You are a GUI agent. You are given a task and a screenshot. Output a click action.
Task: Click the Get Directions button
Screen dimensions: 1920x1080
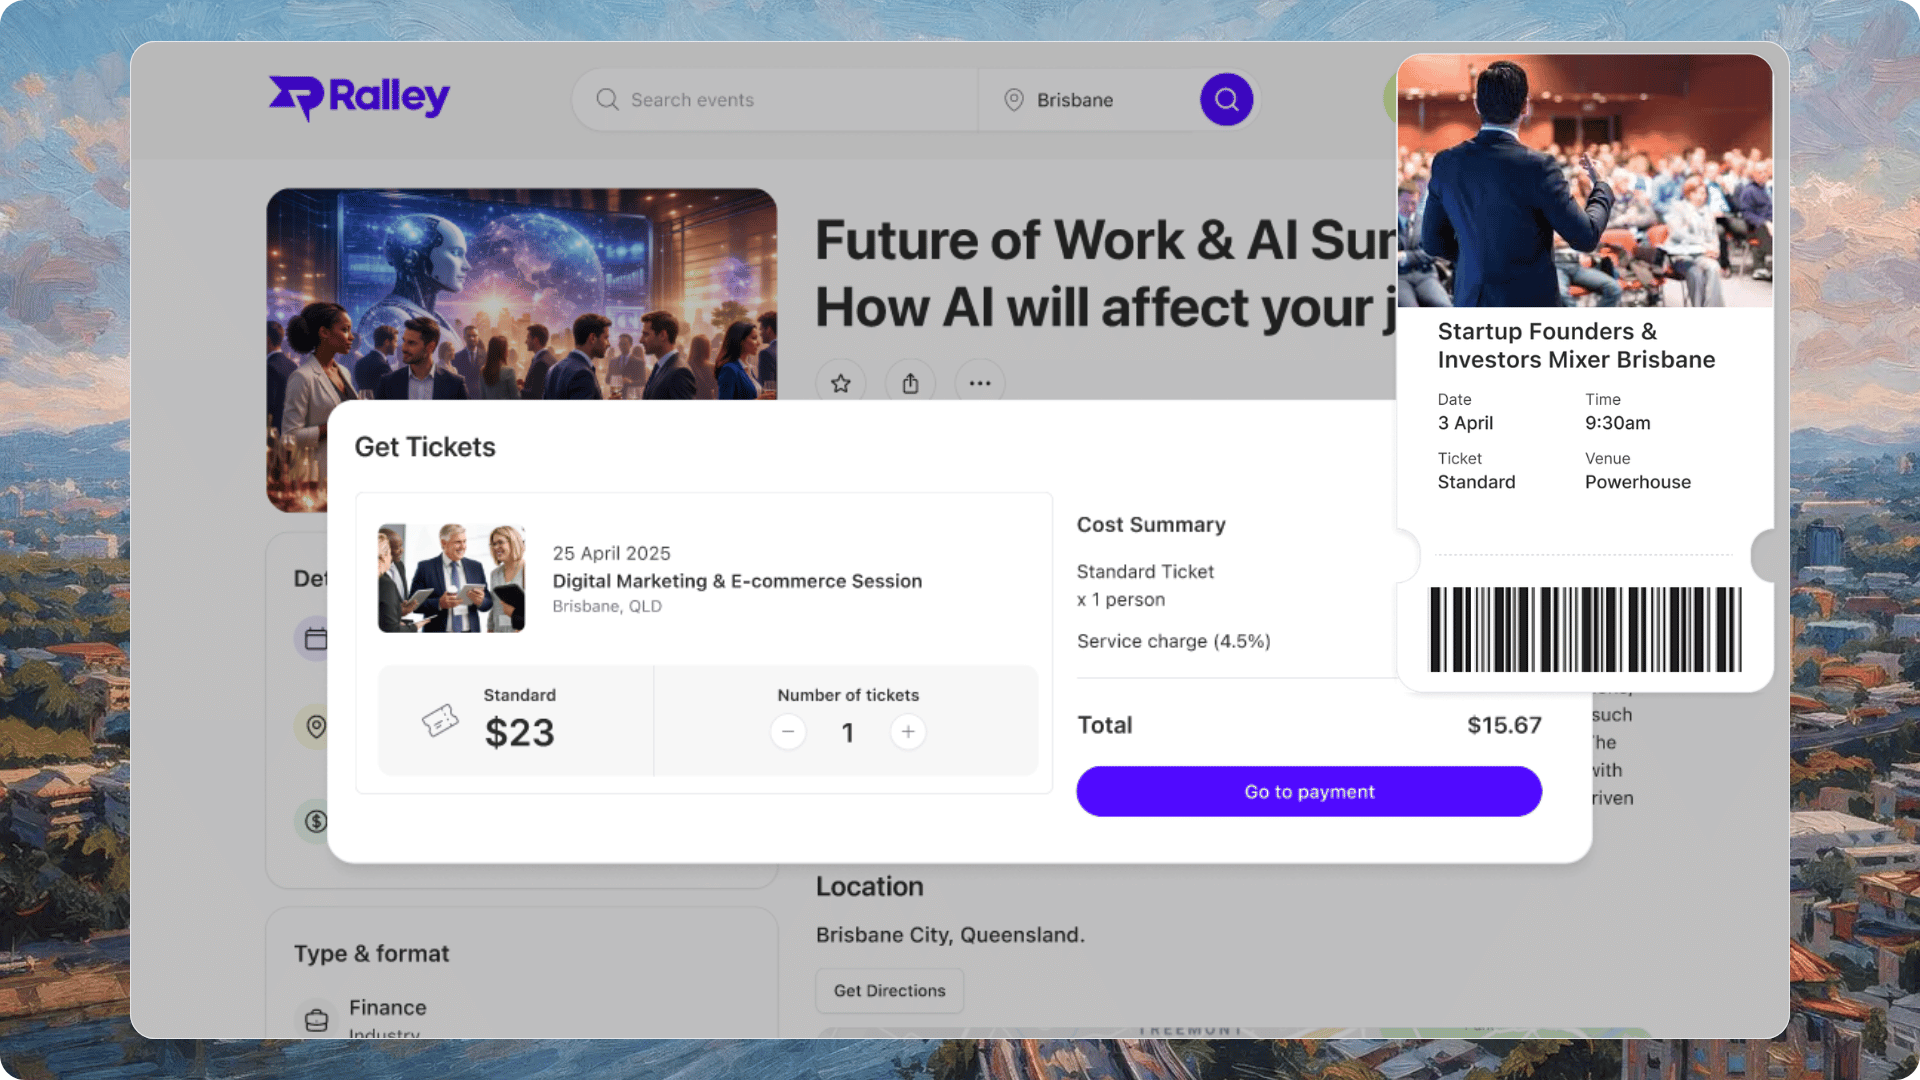889,990
